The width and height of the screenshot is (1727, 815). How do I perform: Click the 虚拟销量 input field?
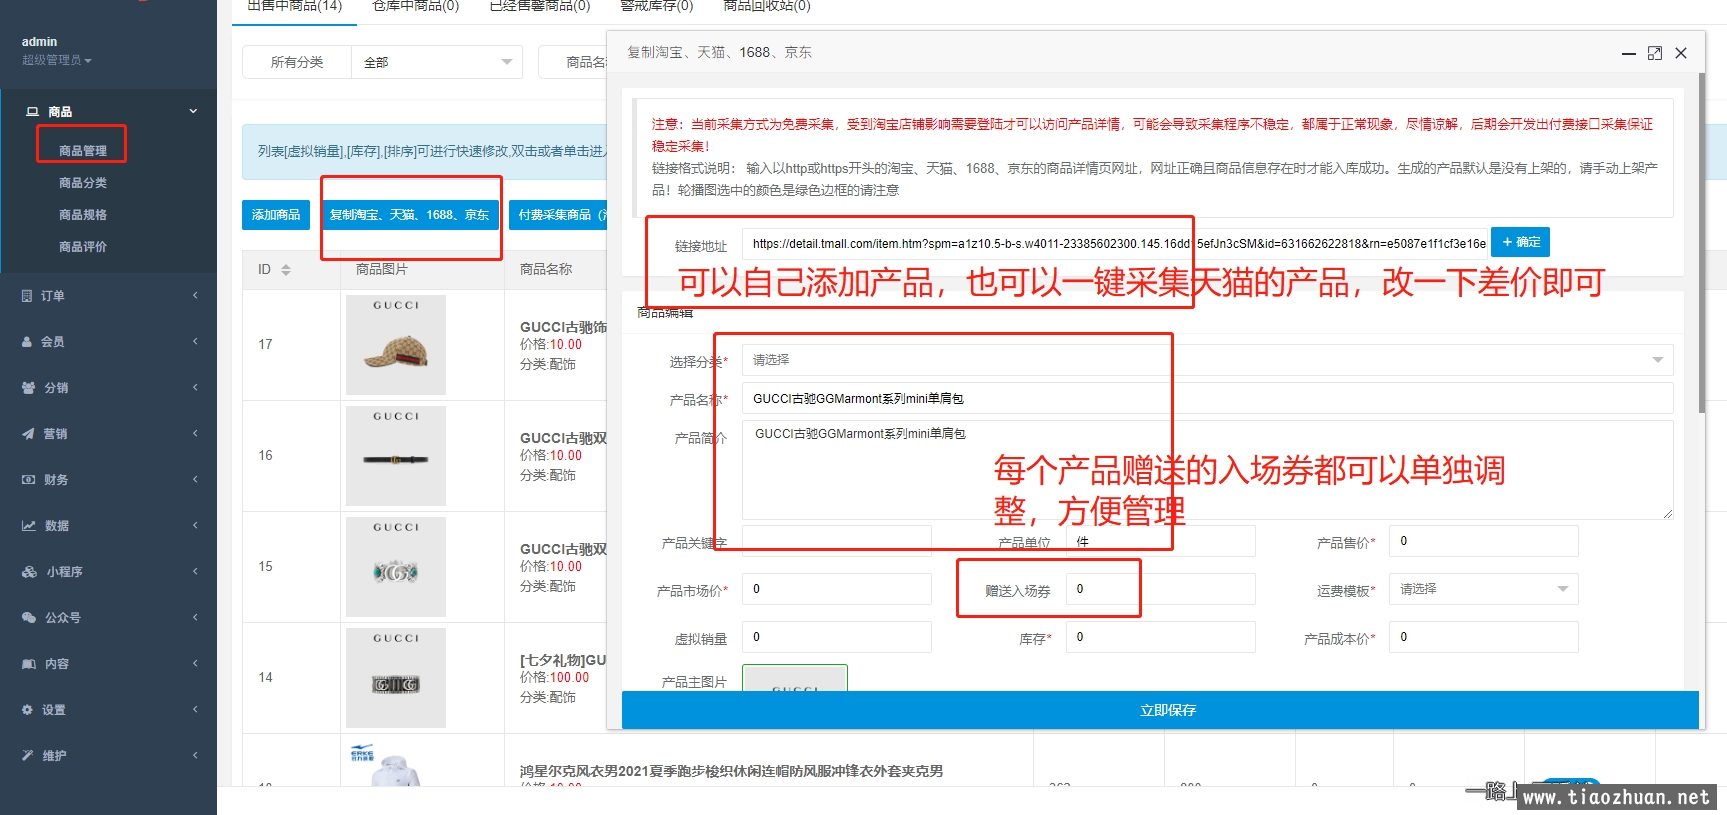pyautogui.click(x=836, y=637)
